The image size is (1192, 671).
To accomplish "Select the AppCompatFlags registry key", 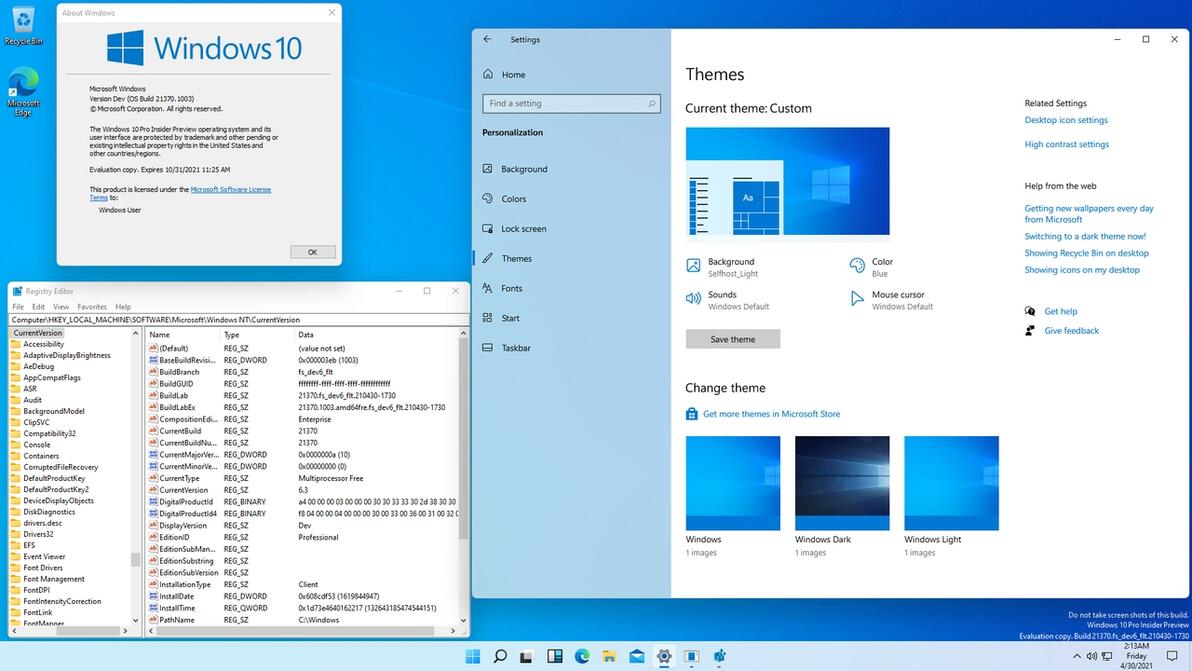I will 46,378.
